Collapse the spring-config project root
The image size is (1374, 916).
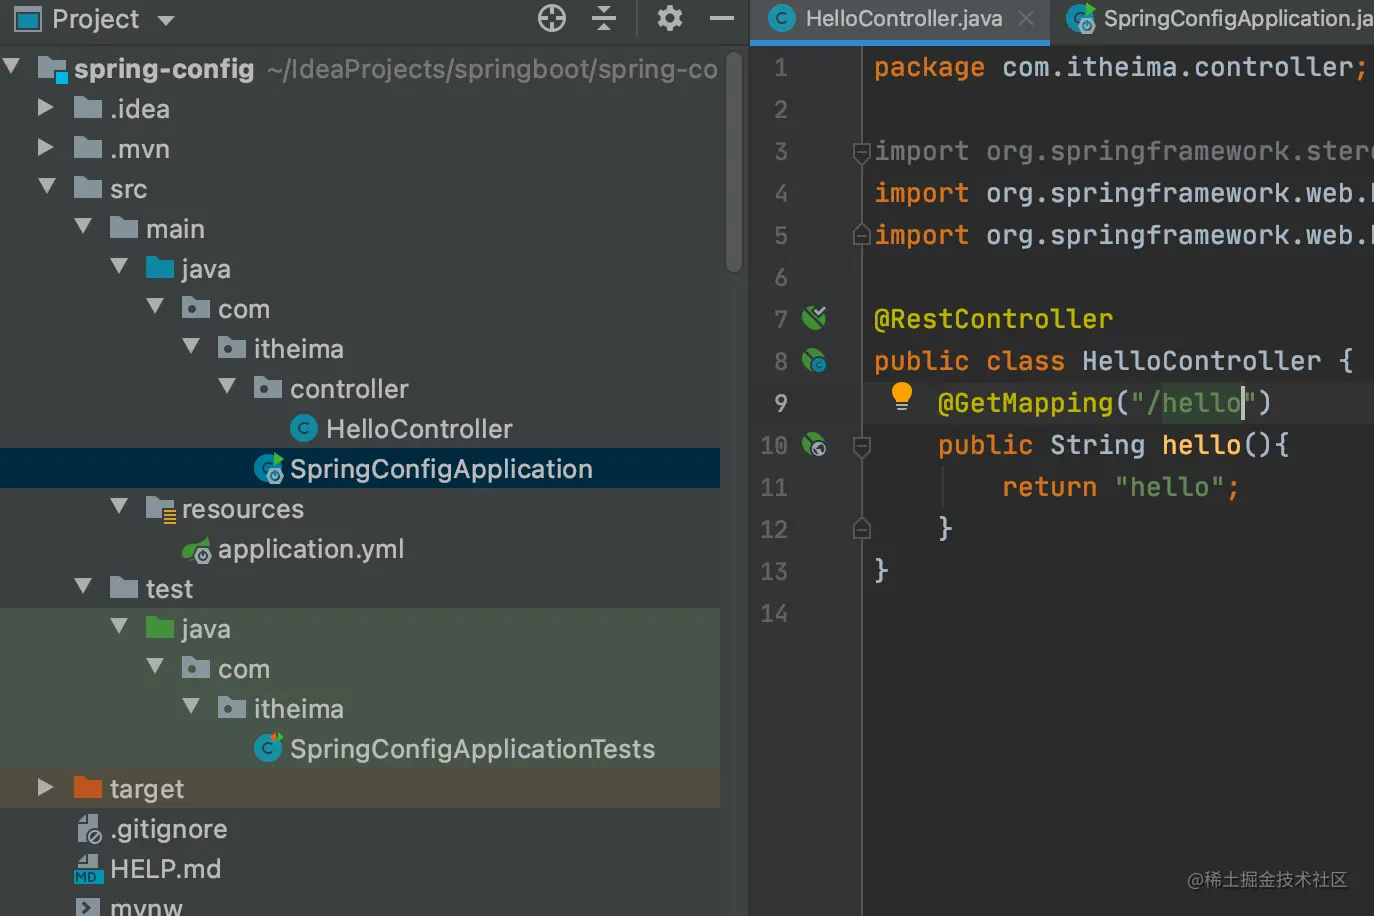coord(12,67)
